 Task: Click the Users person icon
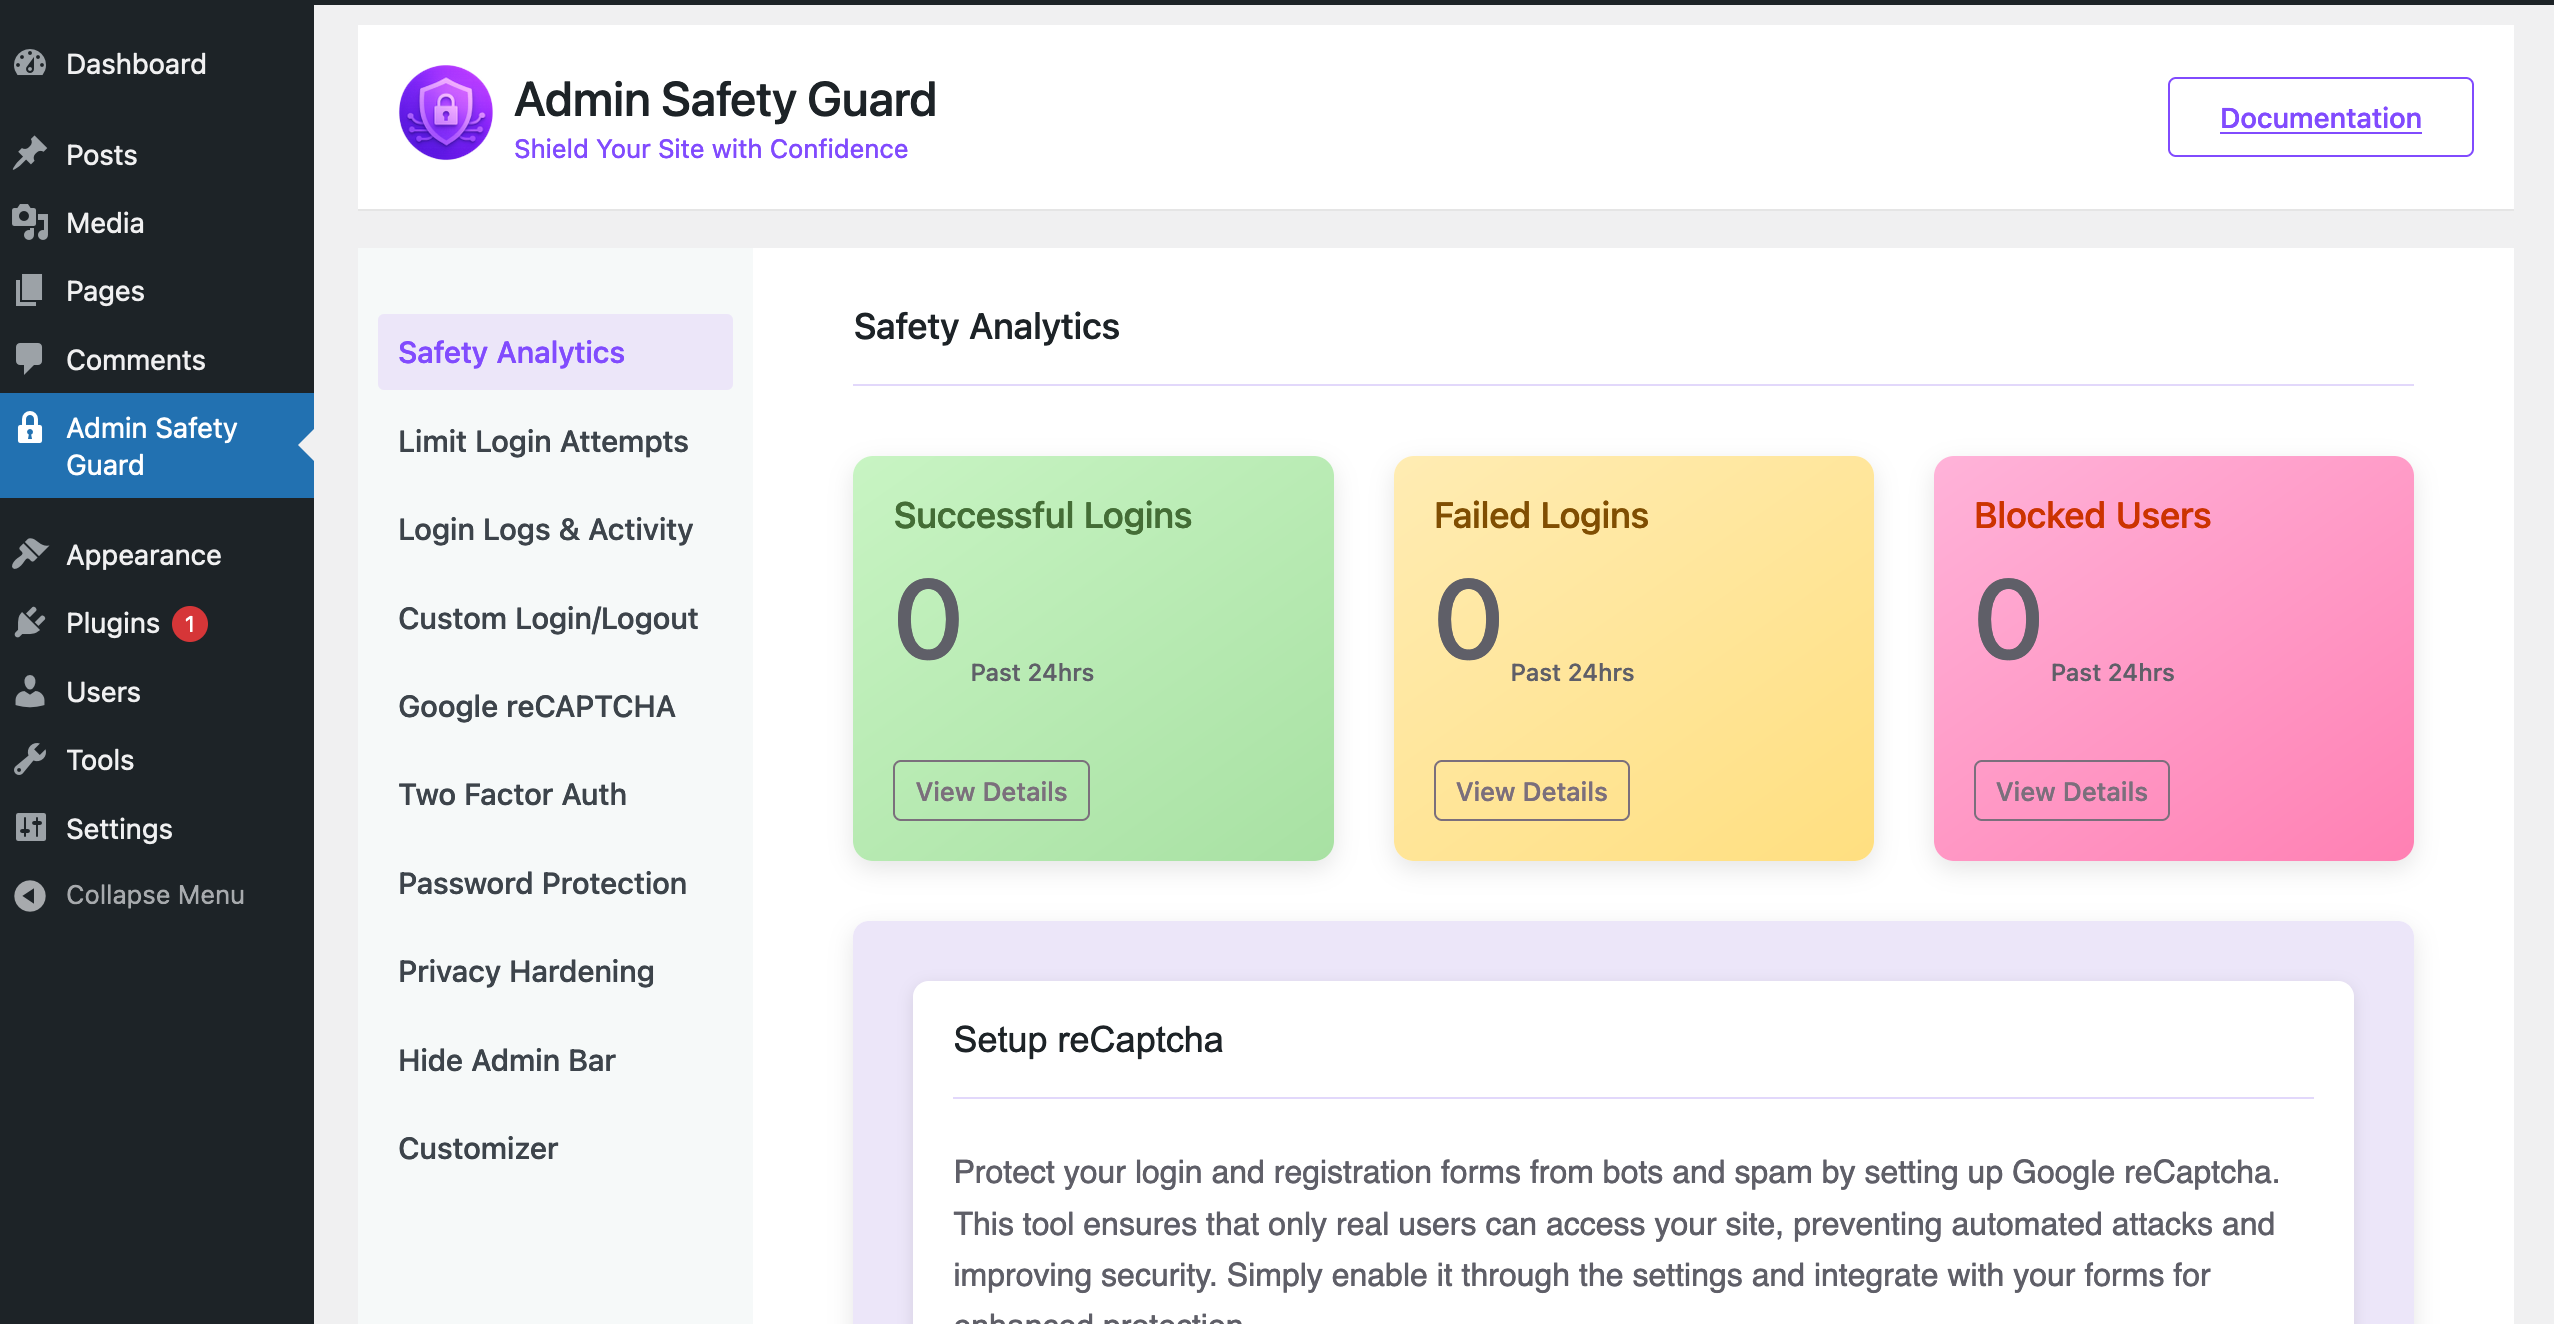coord(30,691)
